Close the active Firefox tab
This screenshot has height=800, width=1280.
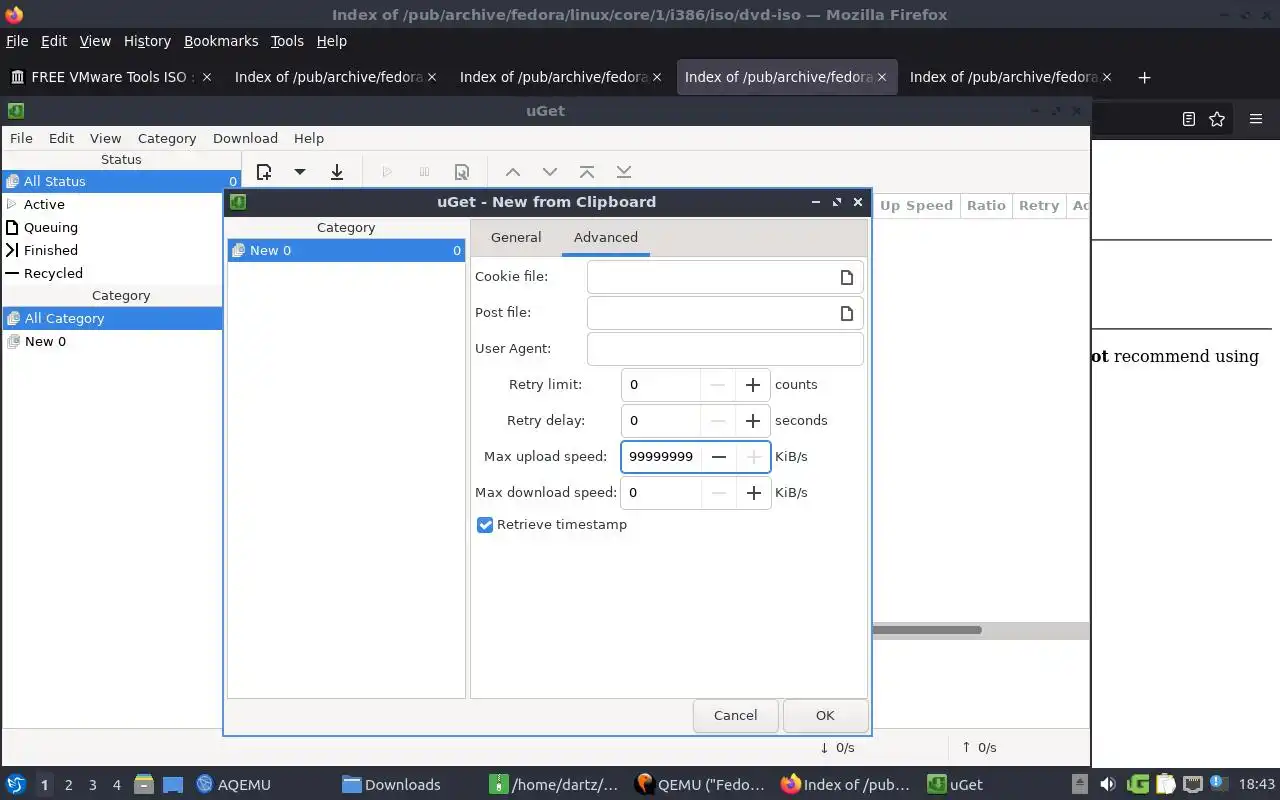point(882,77)
